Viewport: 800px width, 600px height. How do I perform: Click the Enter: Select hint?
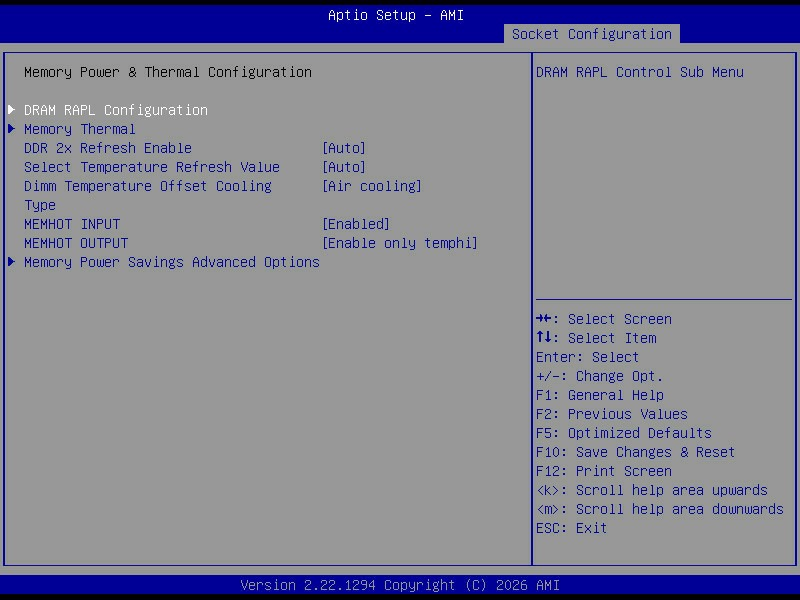coord(587,357)
